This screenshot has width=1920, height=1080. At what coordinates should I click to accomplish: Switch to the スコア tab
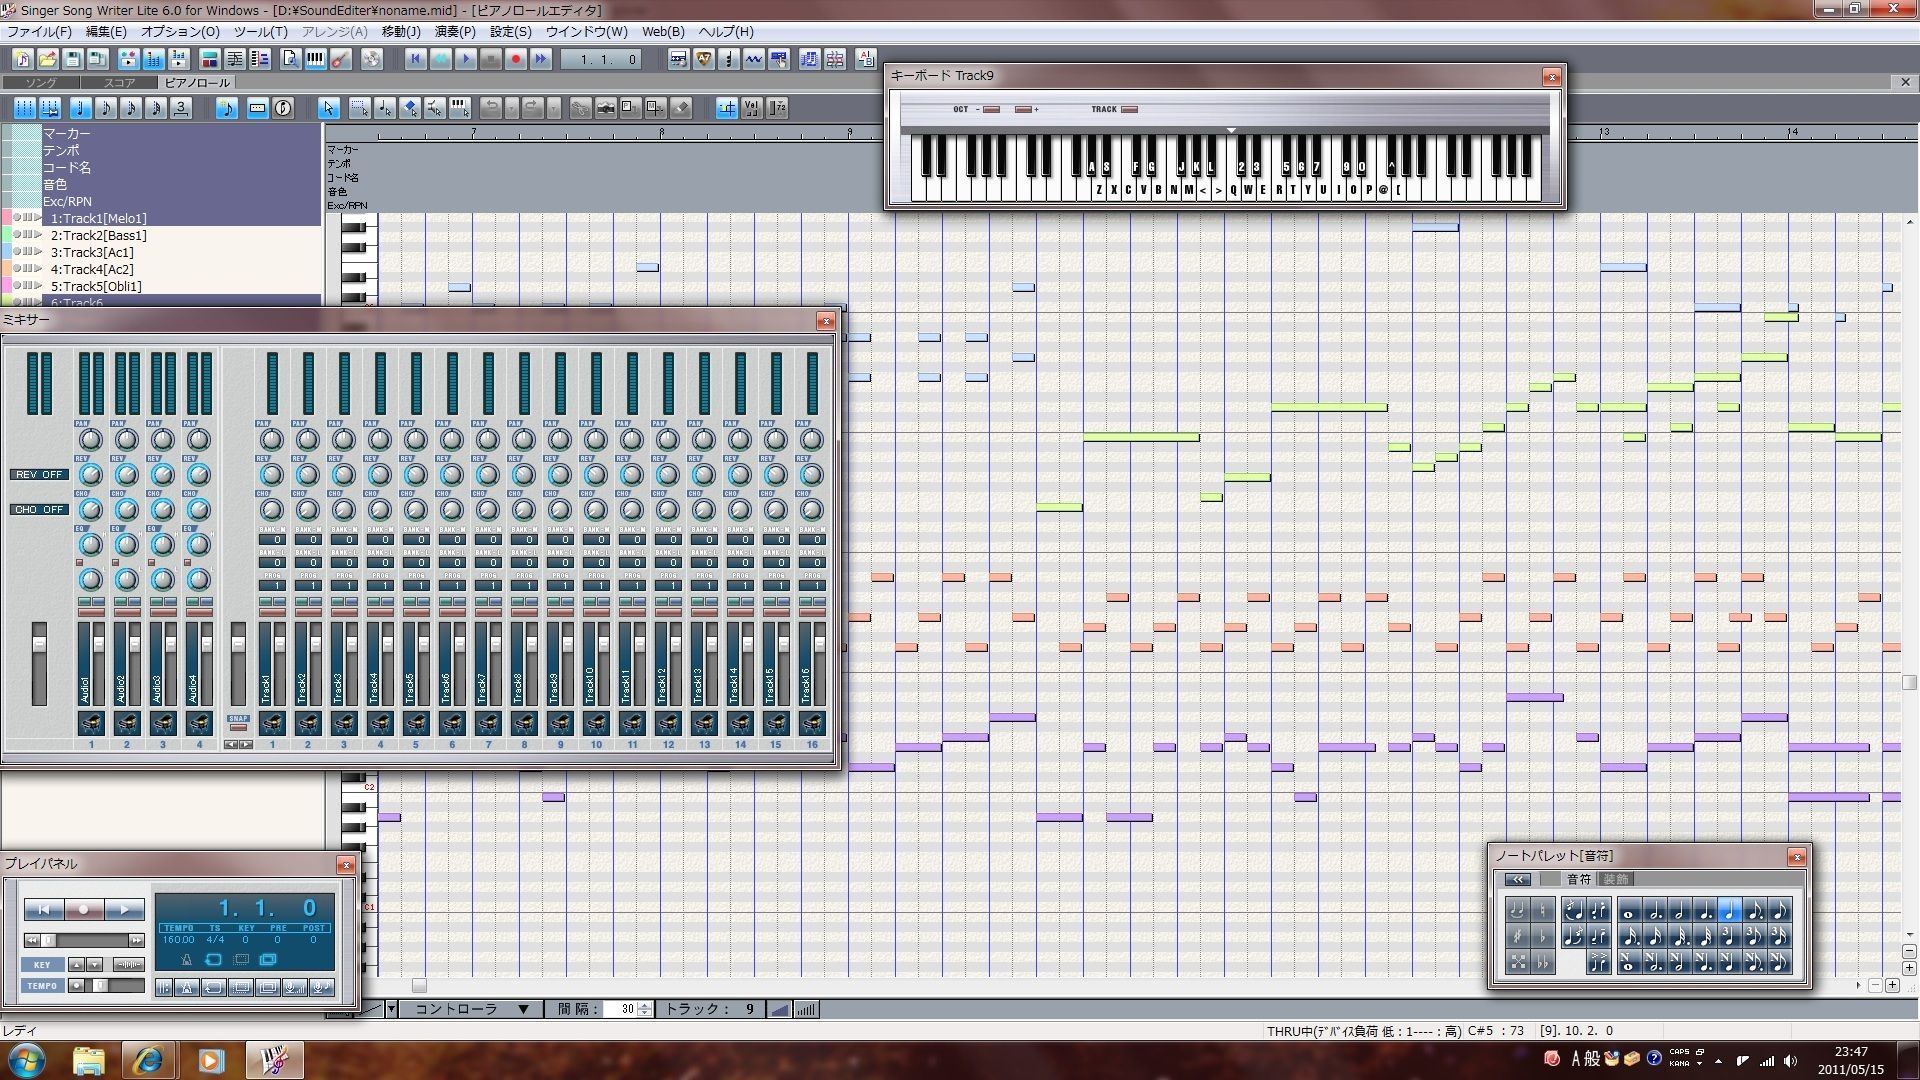pos(120,83)
